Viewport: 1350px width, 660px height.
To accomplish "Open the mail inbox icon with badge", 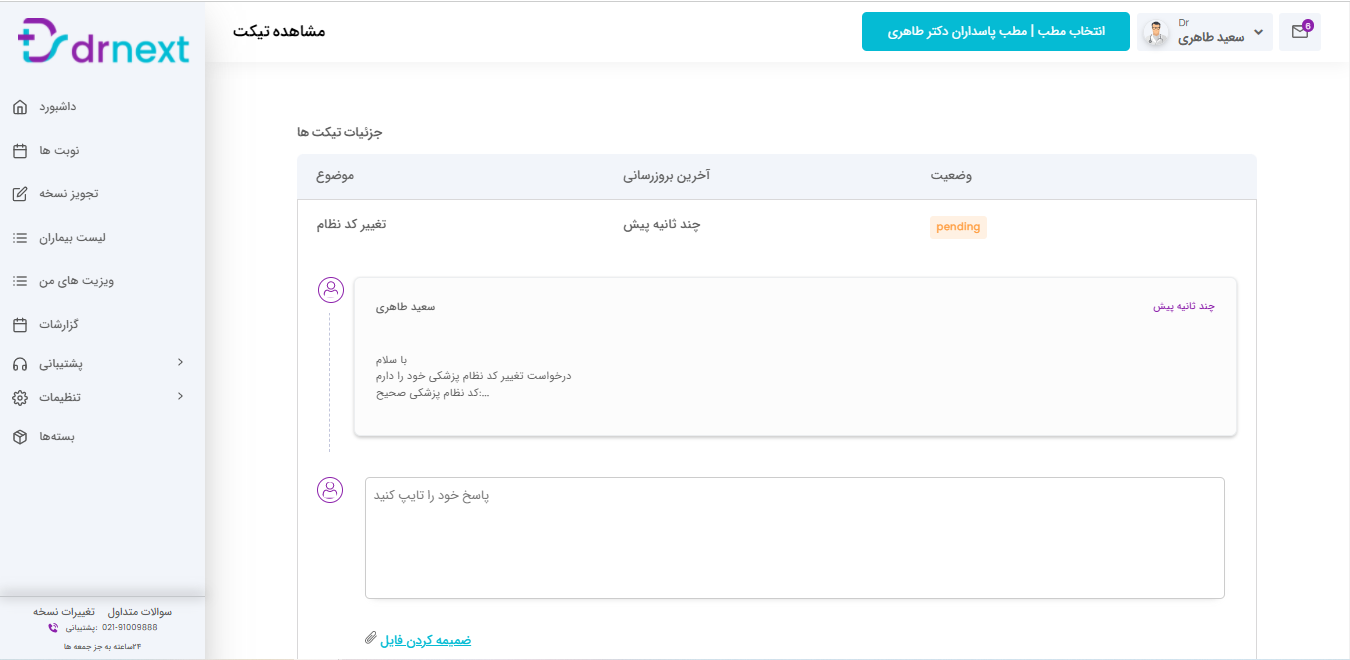I will point(1300,31).
